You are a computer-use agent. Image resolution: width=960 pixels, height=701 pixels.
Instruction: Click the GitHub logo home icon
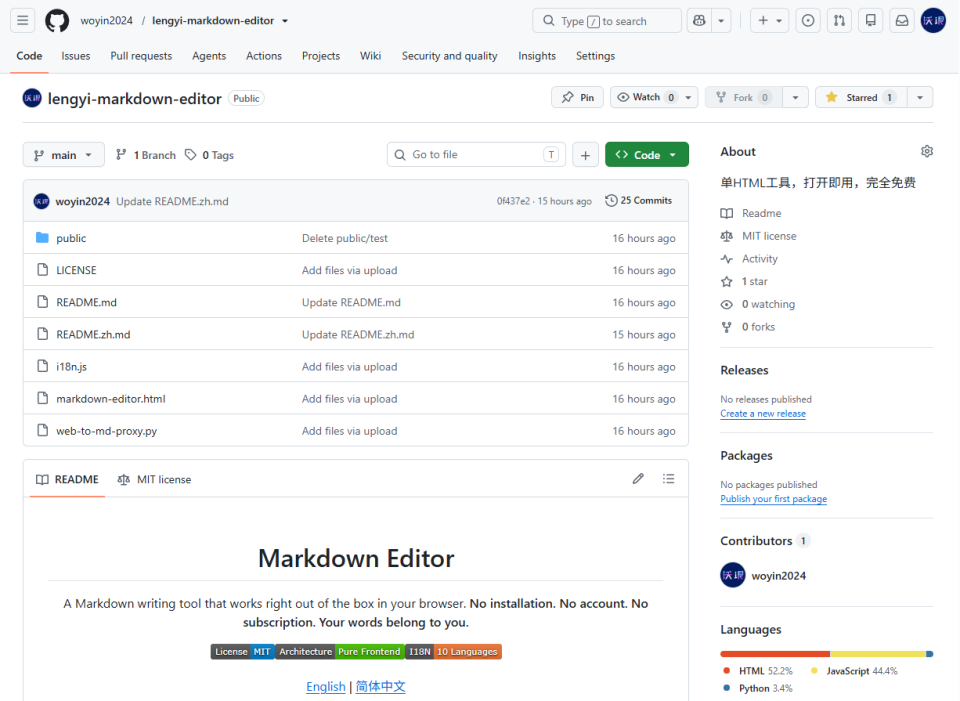57,21
